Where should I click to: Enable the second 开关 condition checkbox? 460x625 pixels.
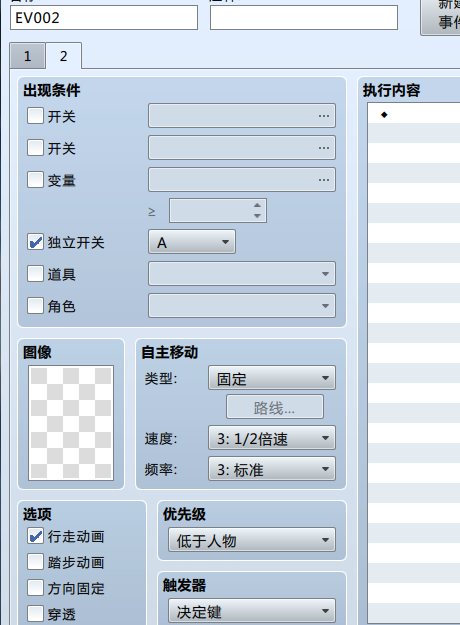click(x=35, y=147)
